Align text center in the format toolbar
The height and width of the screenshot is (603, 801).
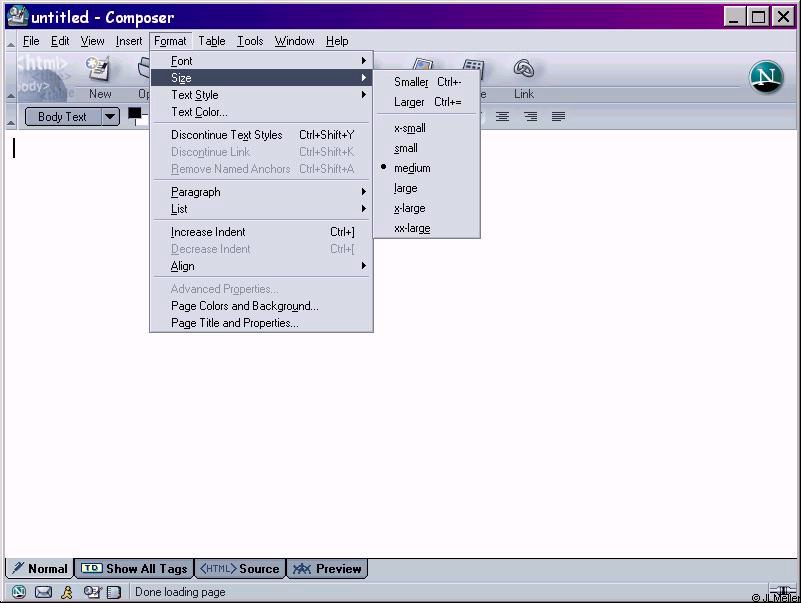(502, 117)
